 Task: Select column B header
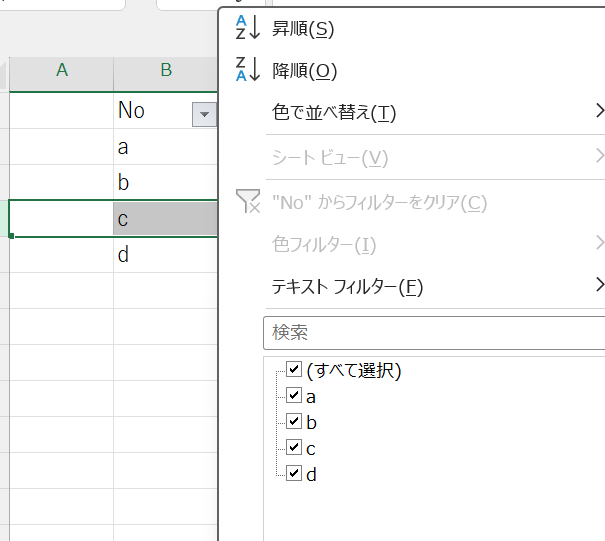click(165, 70)
